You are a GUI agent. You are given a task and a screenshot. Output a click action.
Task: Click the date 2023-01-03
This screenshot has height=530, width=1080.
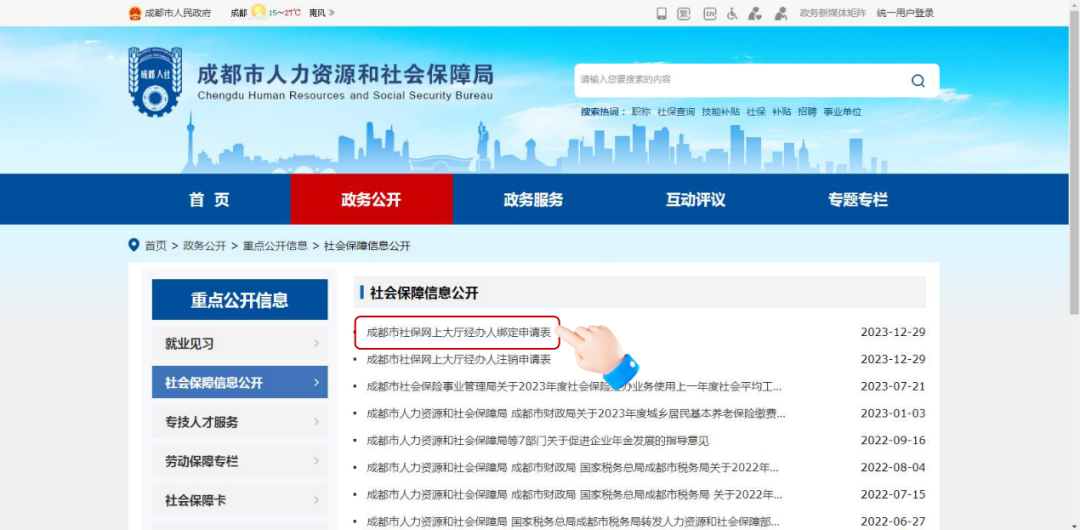point(893,414)
